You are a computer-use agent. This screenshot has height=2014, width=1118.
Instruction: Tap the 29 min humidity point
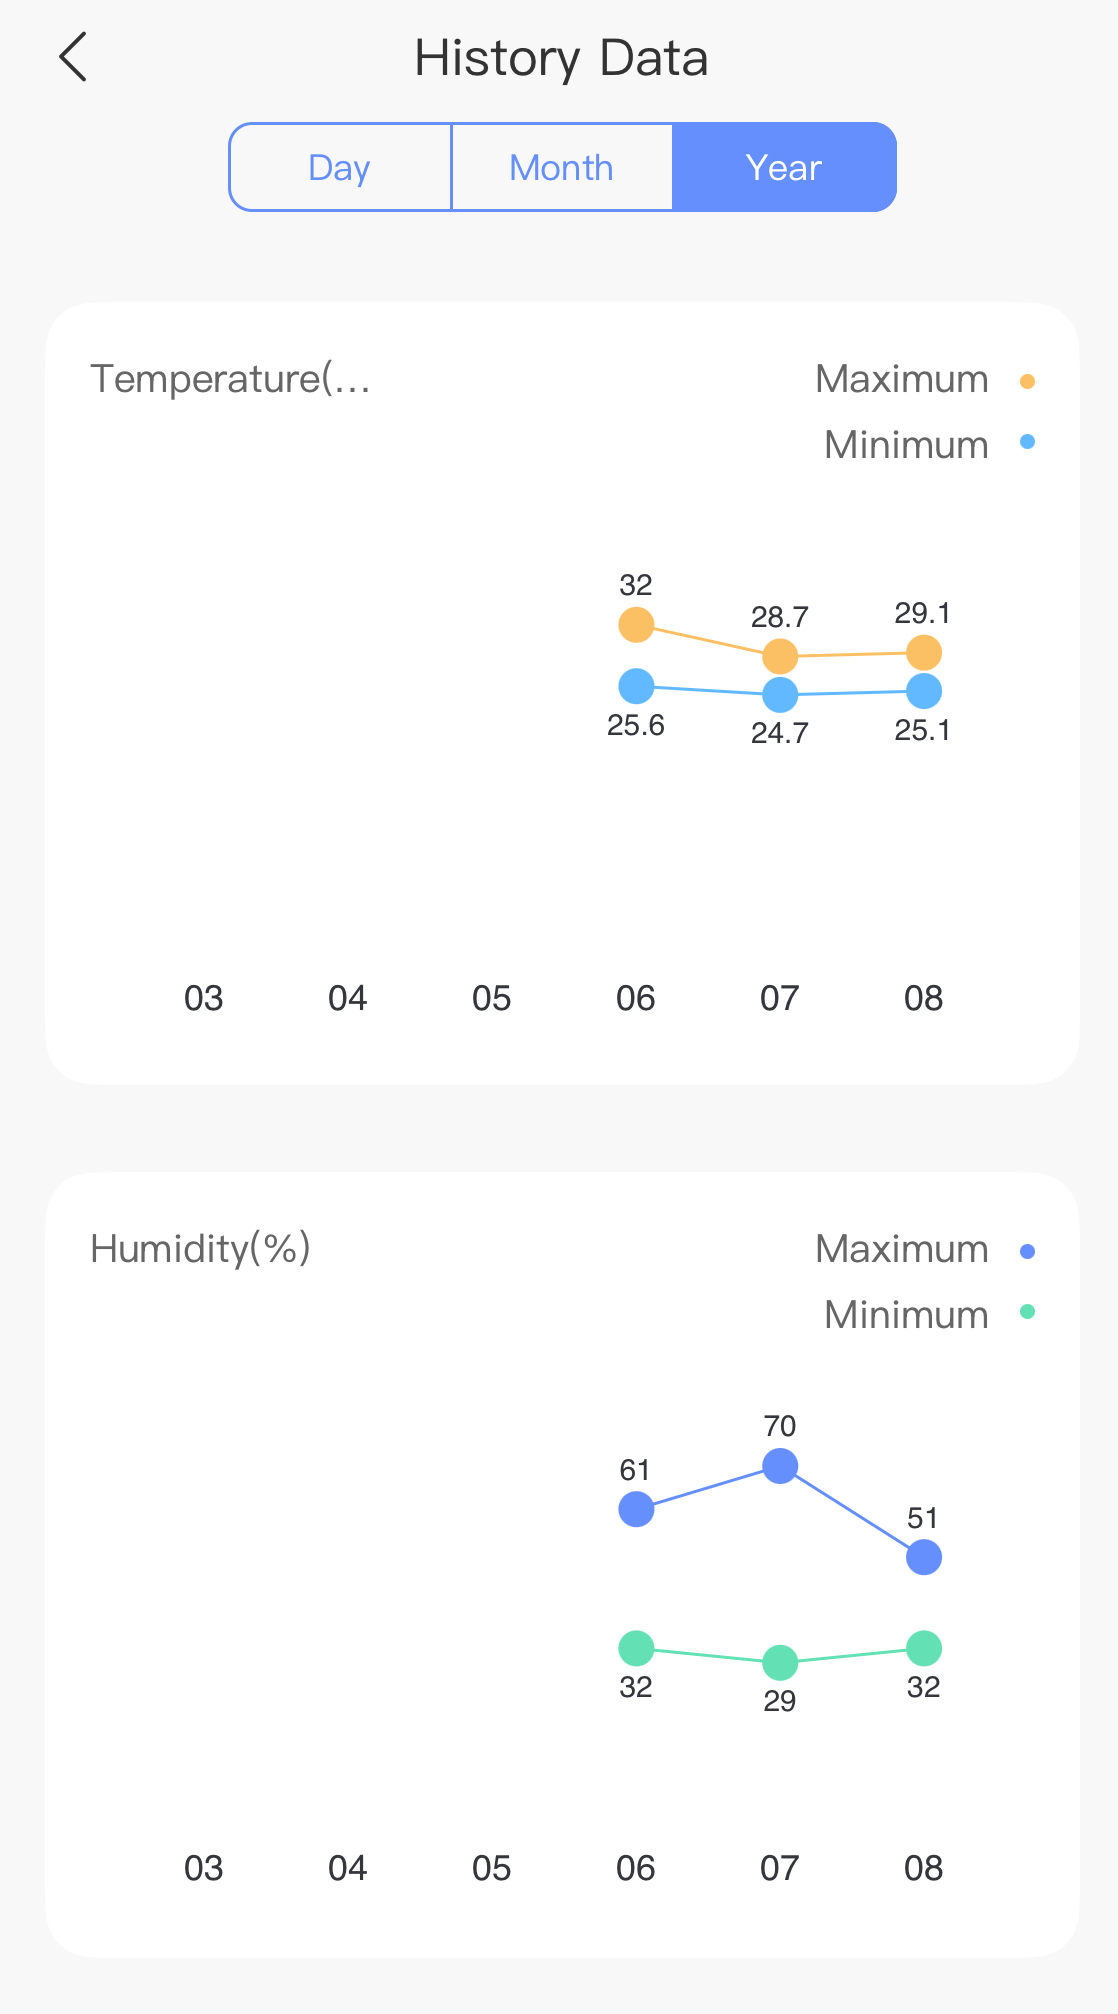[780, 1663]
